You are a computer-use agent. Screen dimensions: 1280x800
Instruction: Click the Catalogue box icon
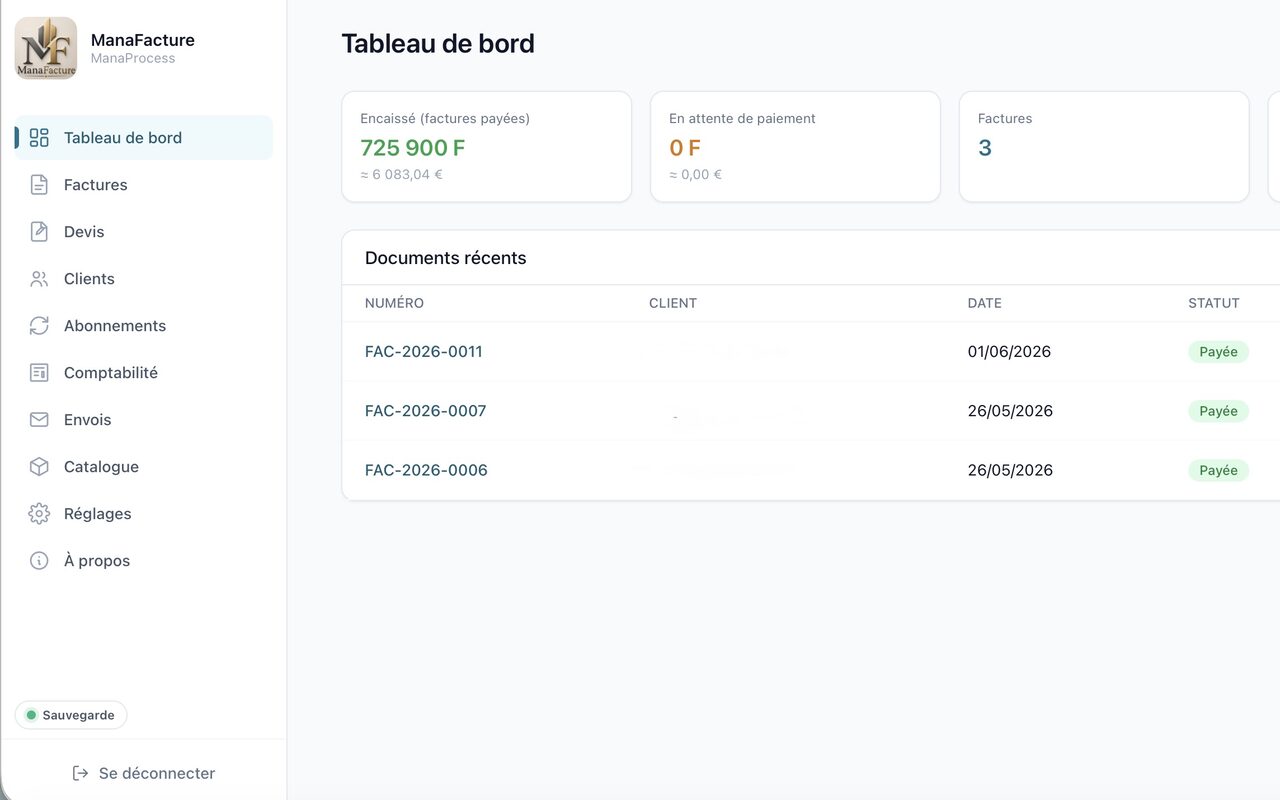click(39, 467)
